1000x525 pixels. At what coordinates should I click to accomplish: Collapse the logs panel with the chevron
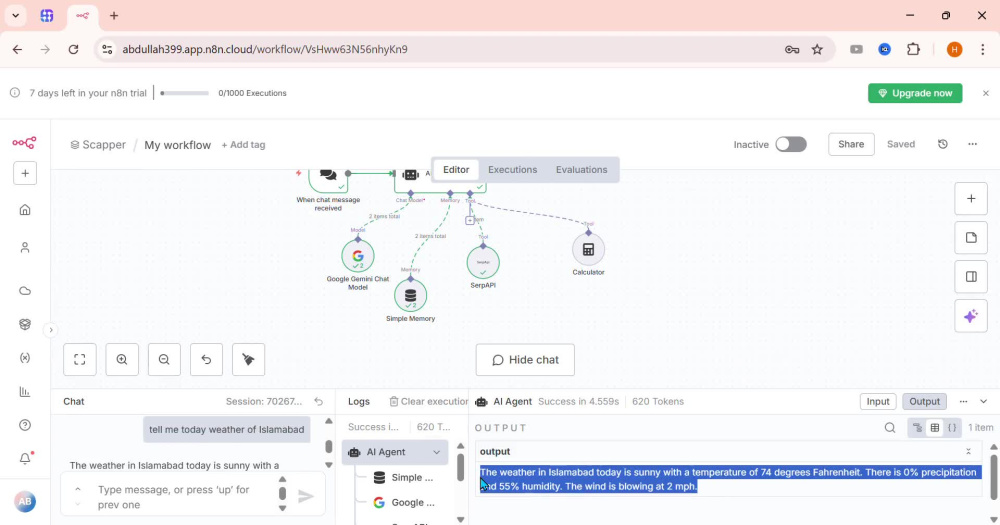tap(983, 401)
